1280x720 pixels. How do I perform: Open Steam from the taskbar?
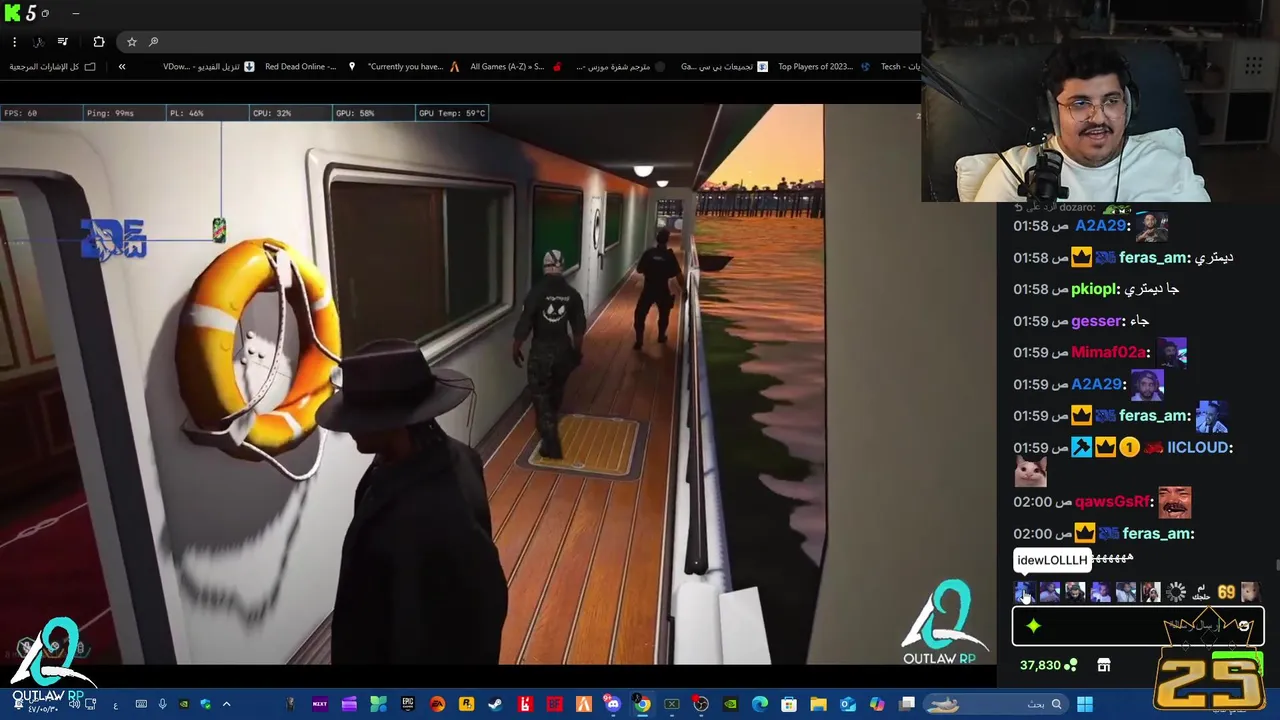495,704
